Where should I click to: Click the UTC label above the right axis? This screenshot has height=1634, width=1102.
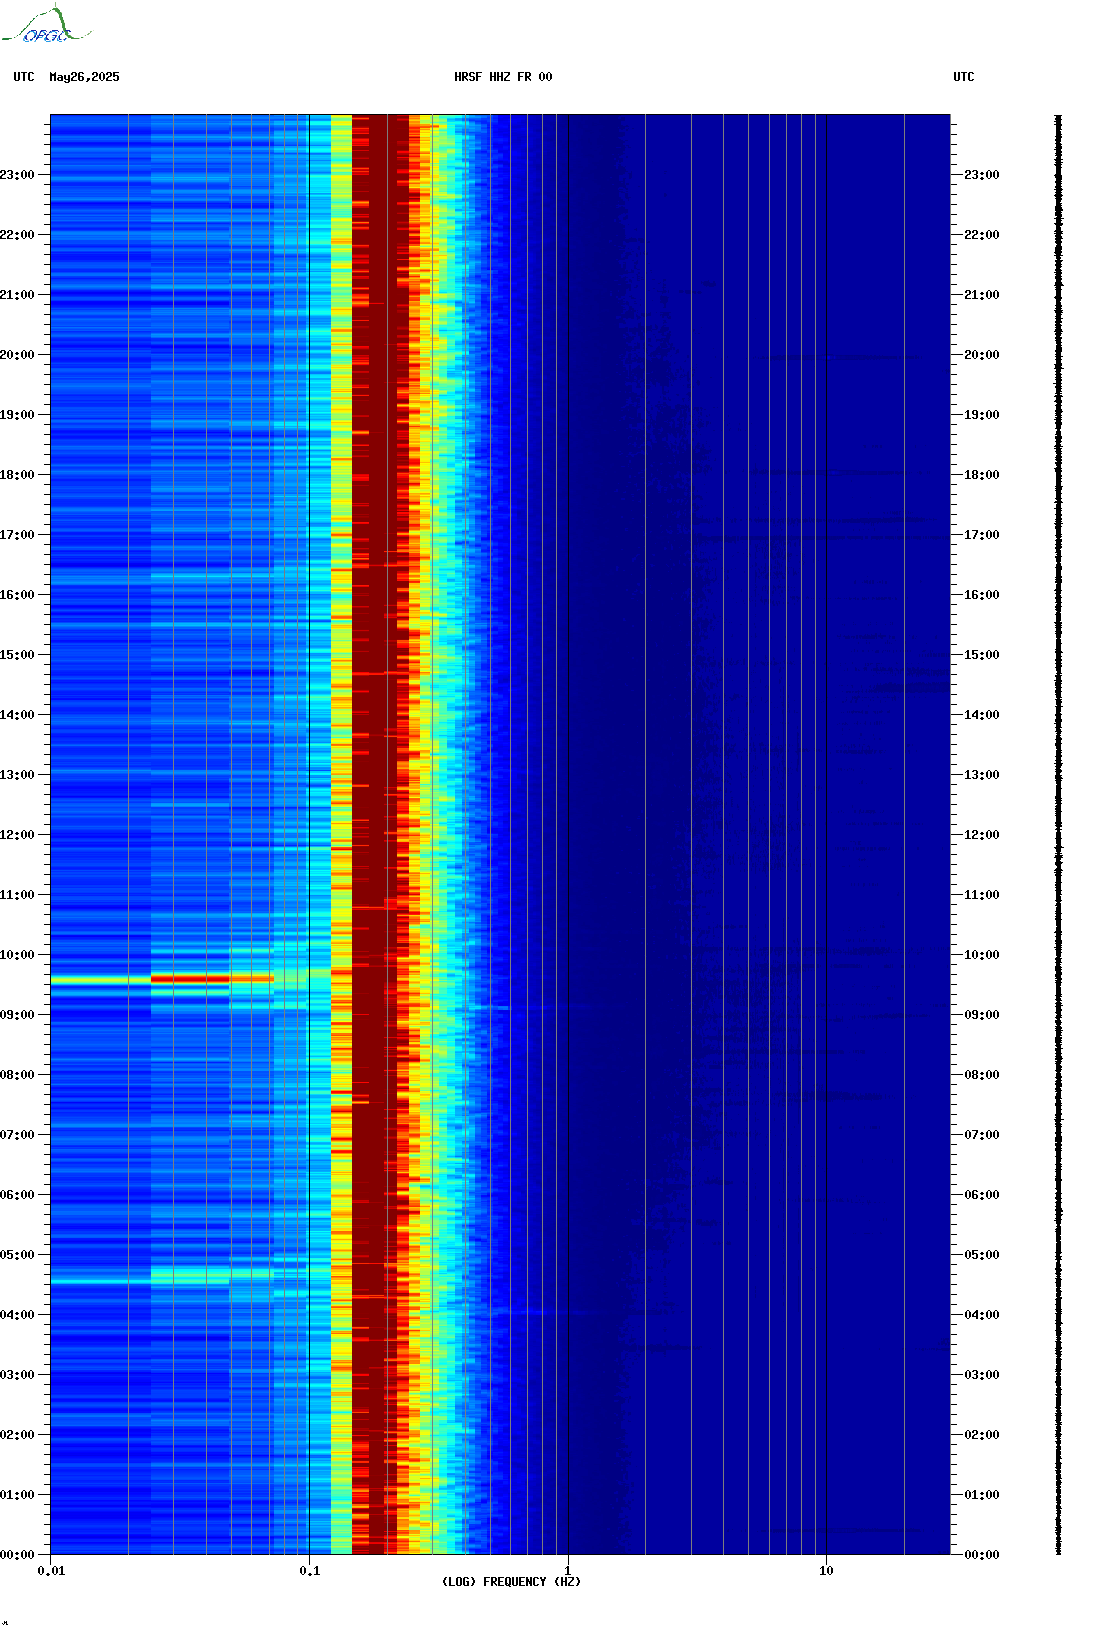[963, 77]
